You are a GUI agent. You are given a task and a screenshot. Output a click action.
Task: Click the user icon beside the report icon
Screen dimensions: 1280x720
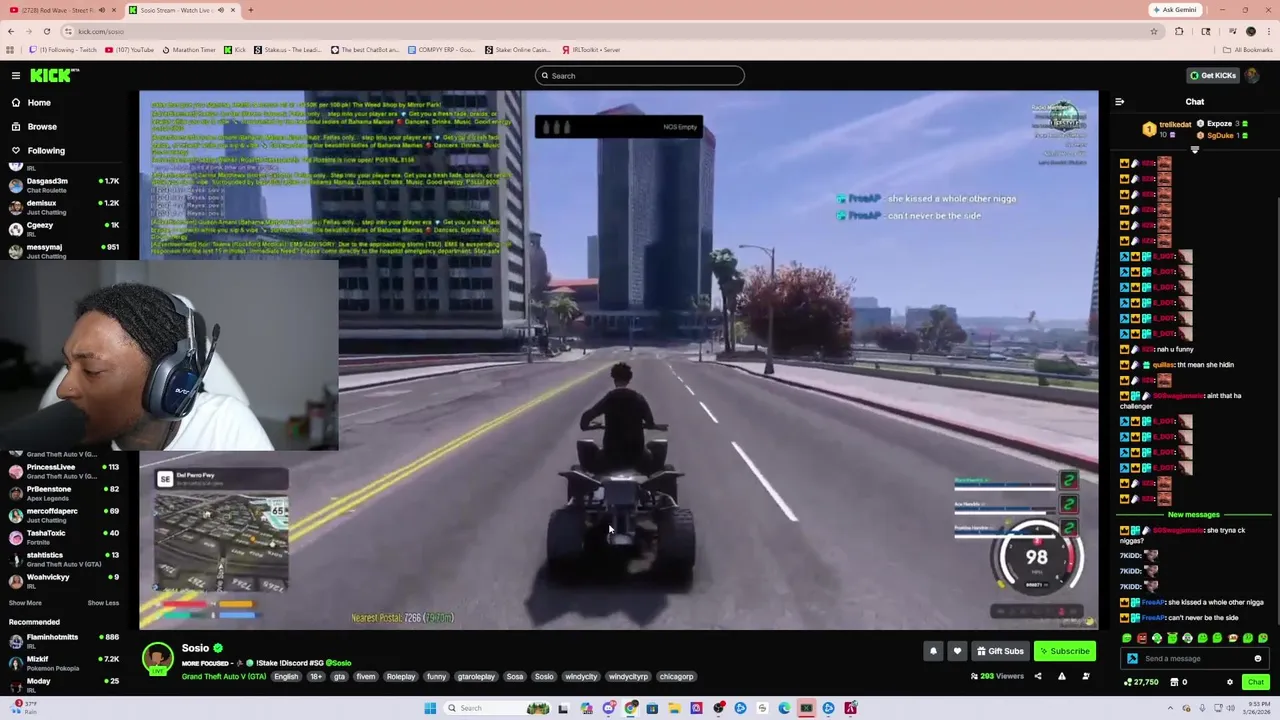[1085, 677]
